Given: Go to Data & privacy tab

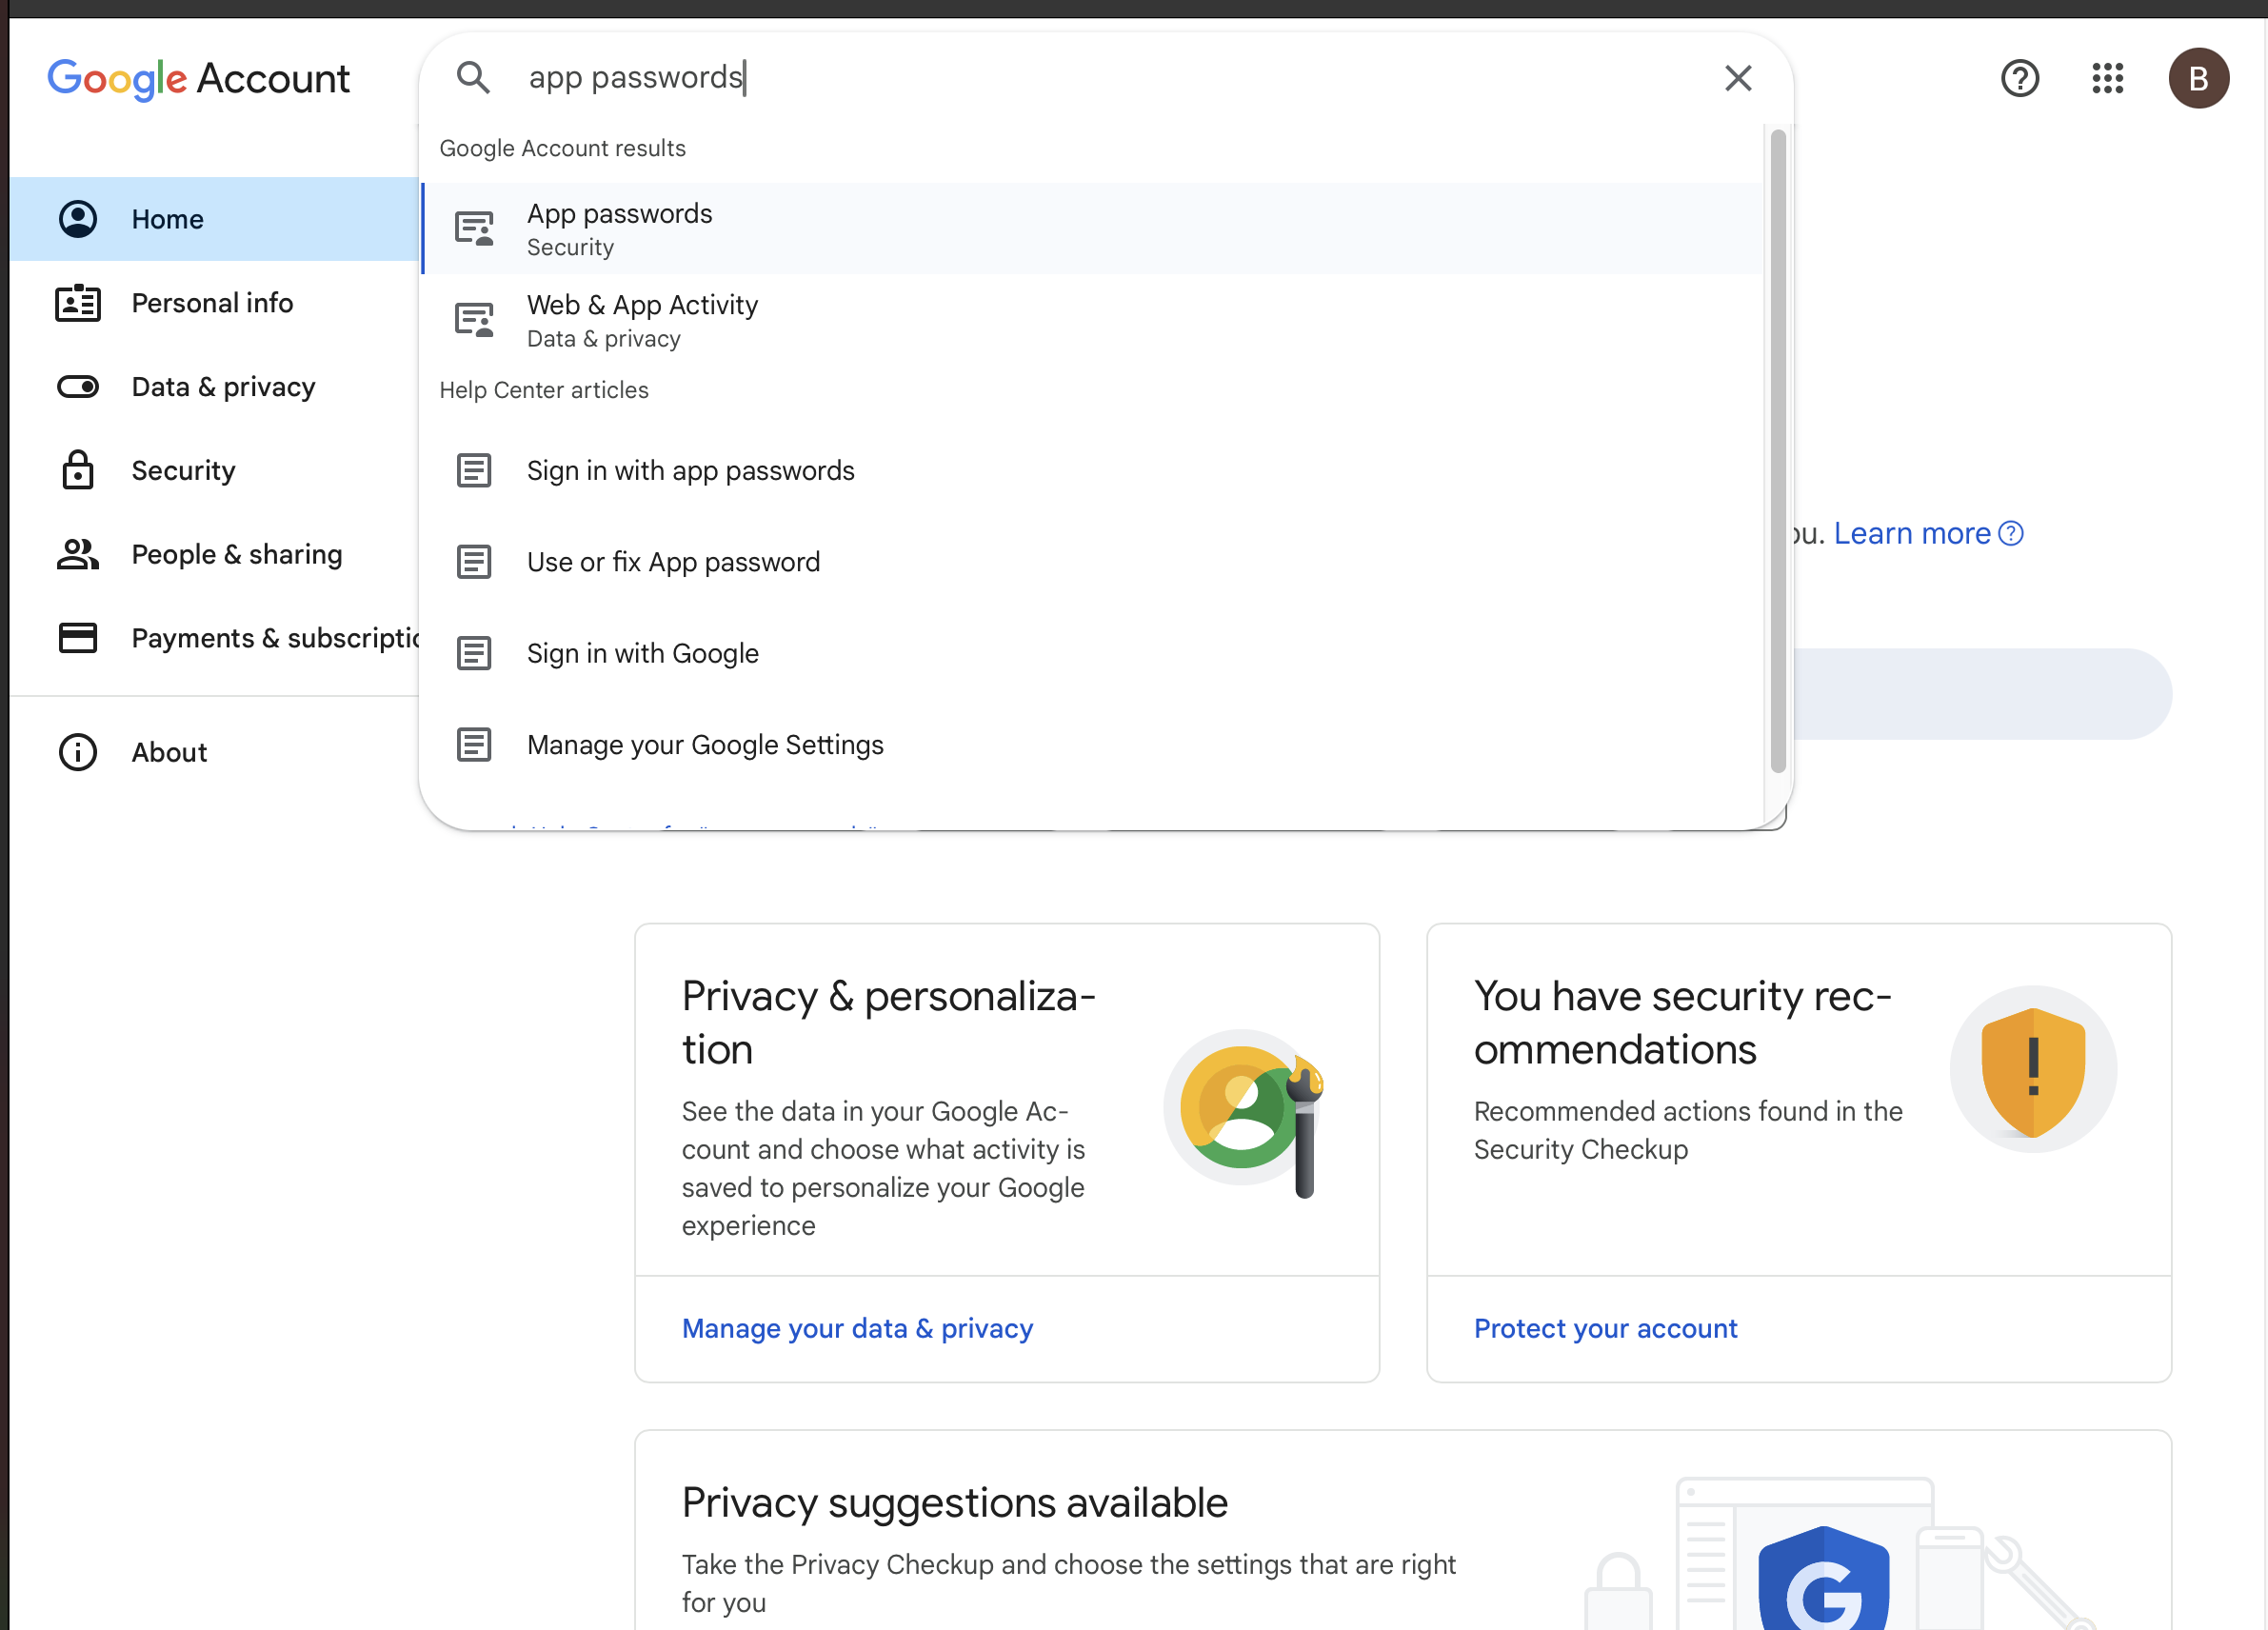Looking at the screenshot, I should tap(223, 387).
